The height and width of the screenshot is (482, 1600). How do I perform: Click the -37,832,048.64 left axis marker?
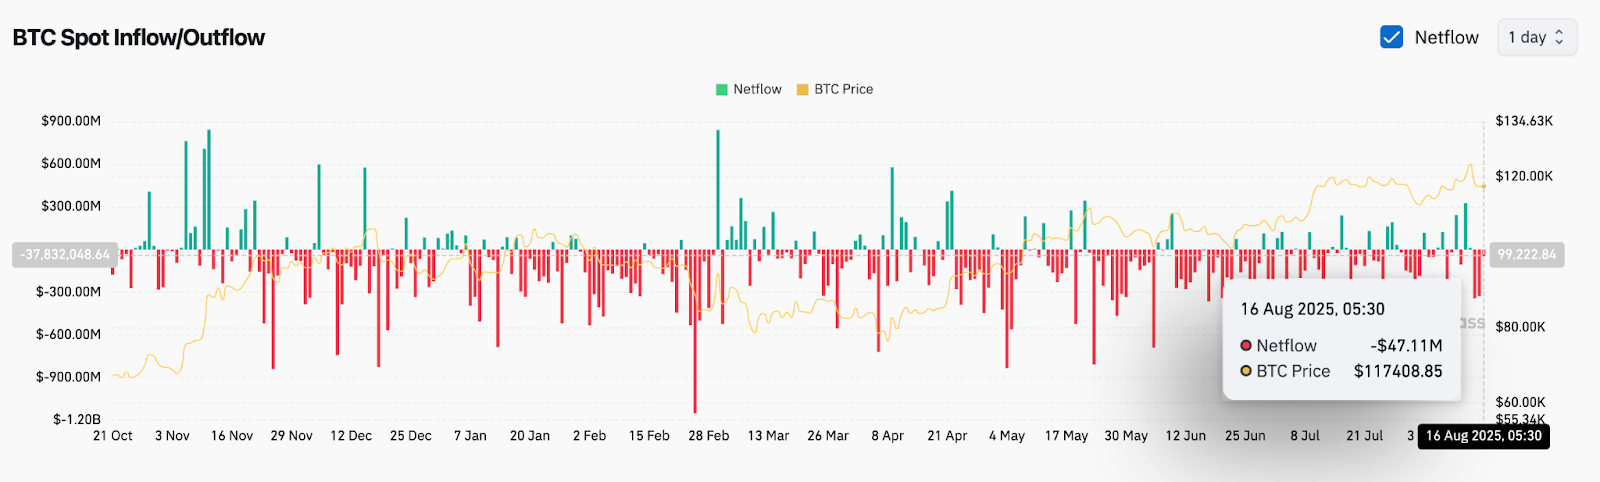[66, 254]
